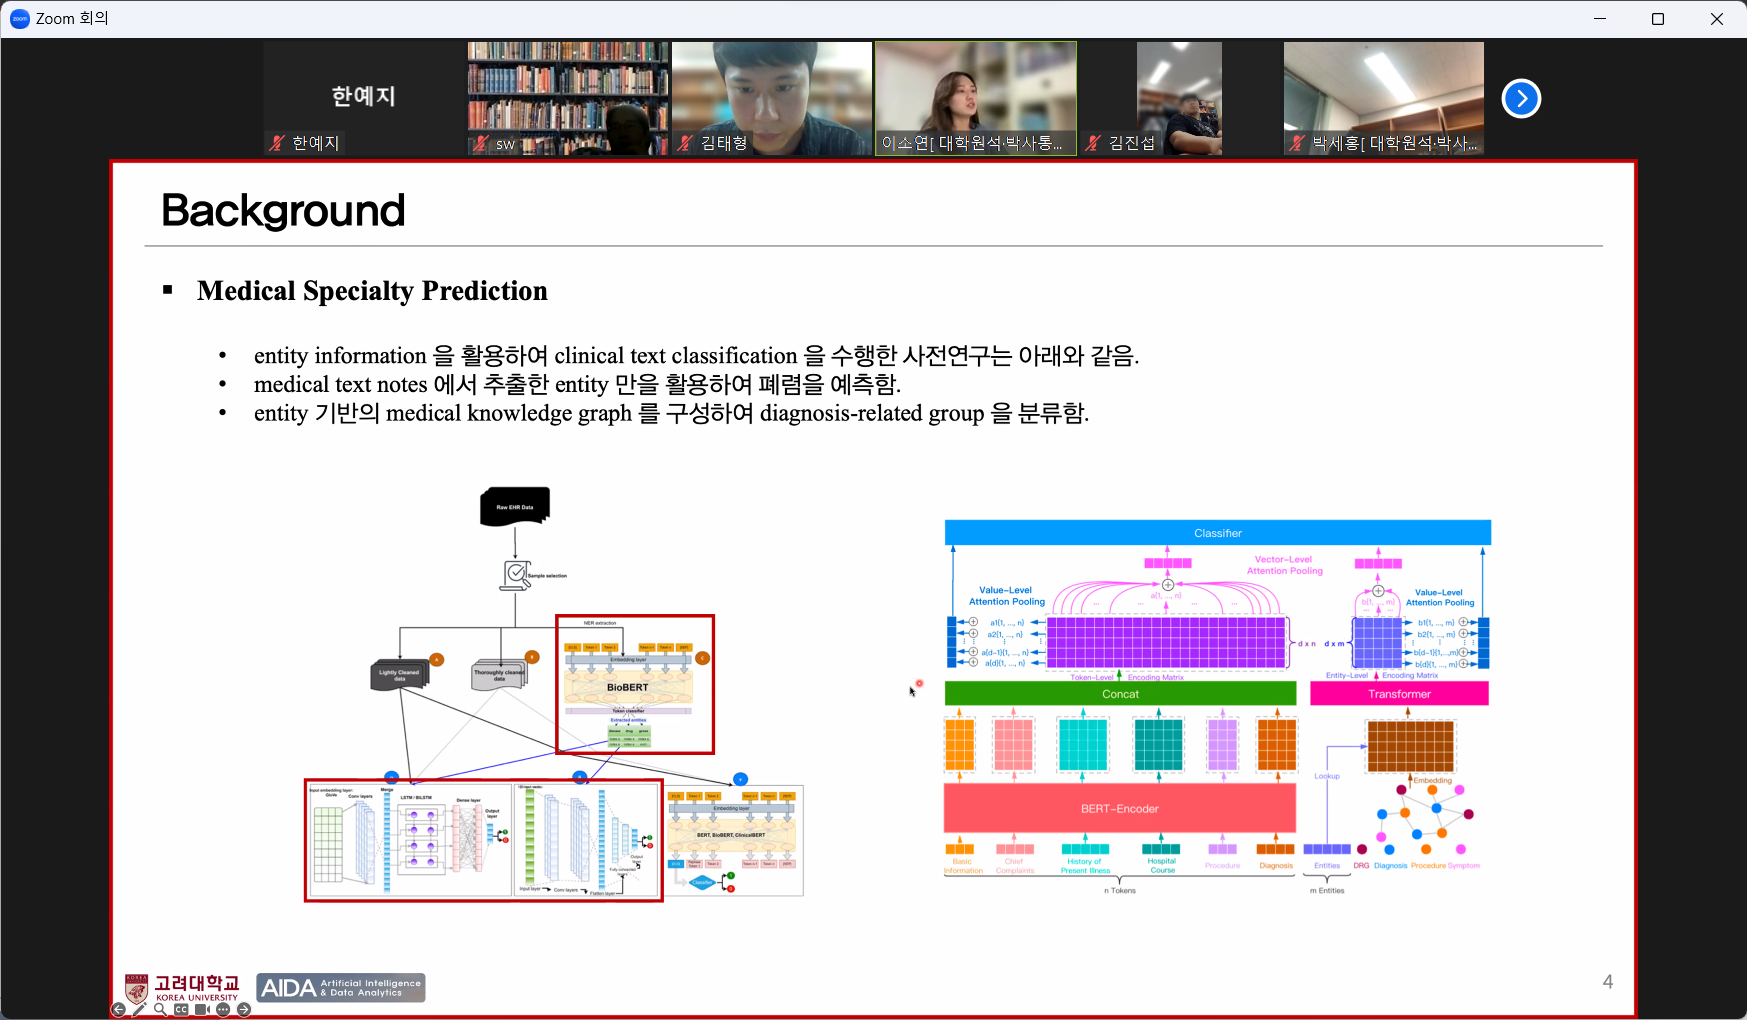
Task: Go to the previous slide with left arrow
Action: 118,1010
